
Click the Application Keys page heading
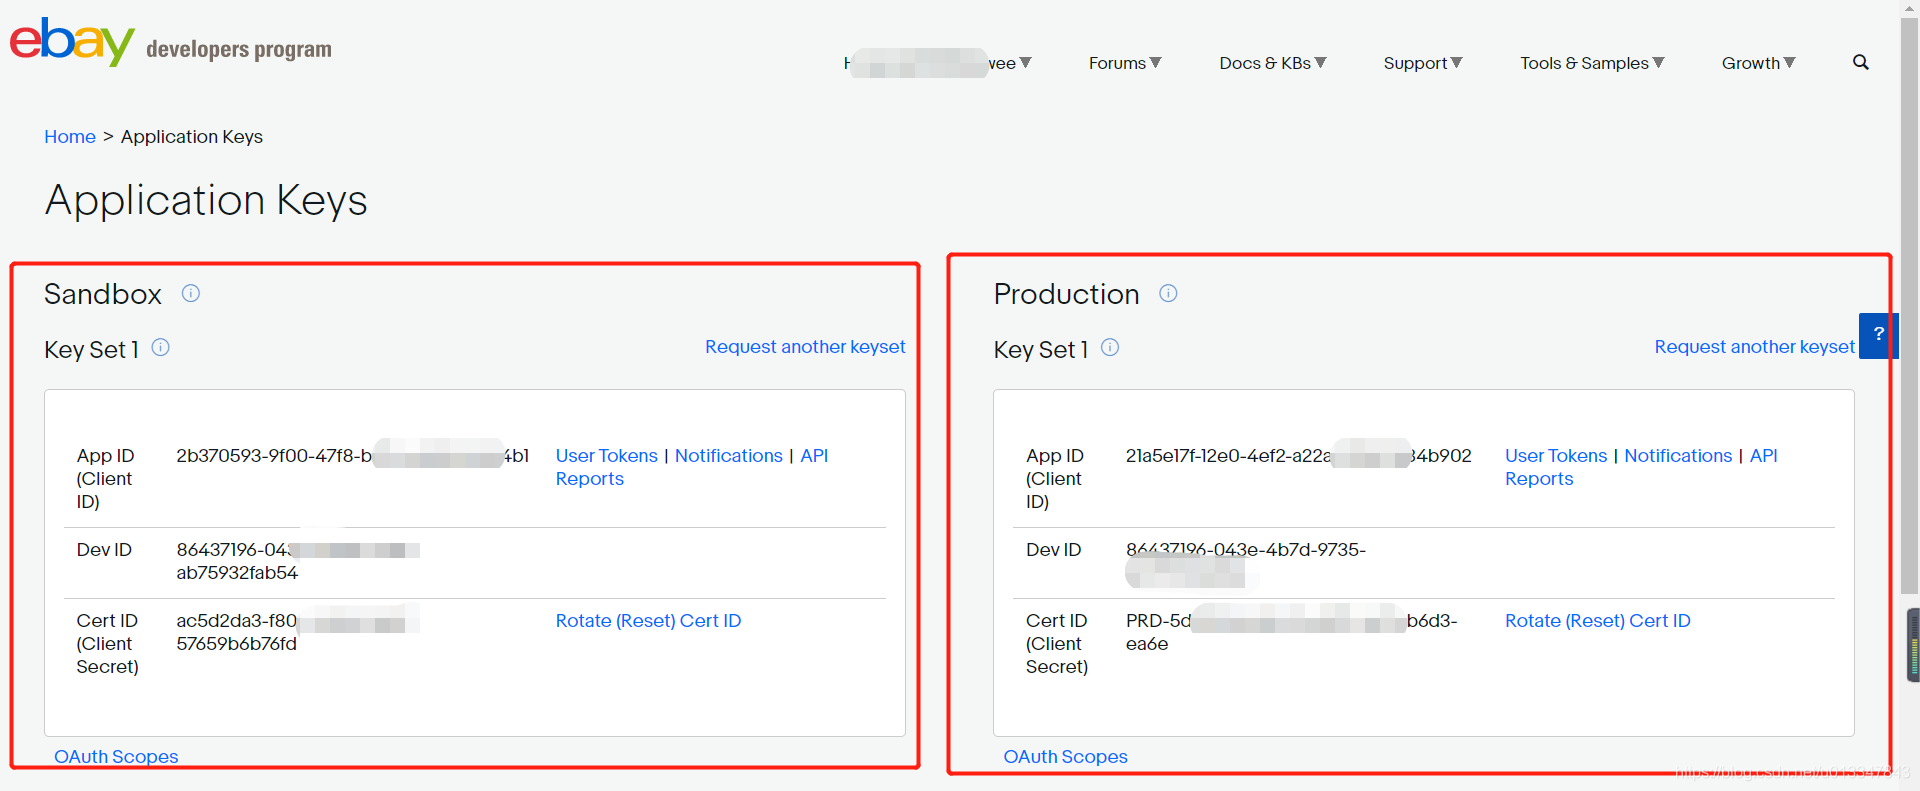point(206,200)
